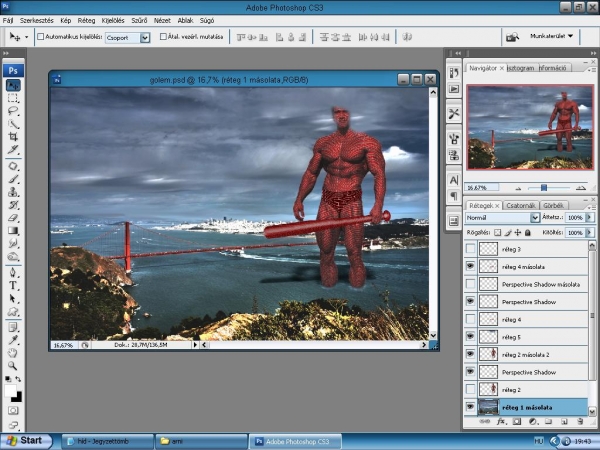Enable Automatikus kijelölés checkbox
The image size is (600, 450).
(41, 37)
